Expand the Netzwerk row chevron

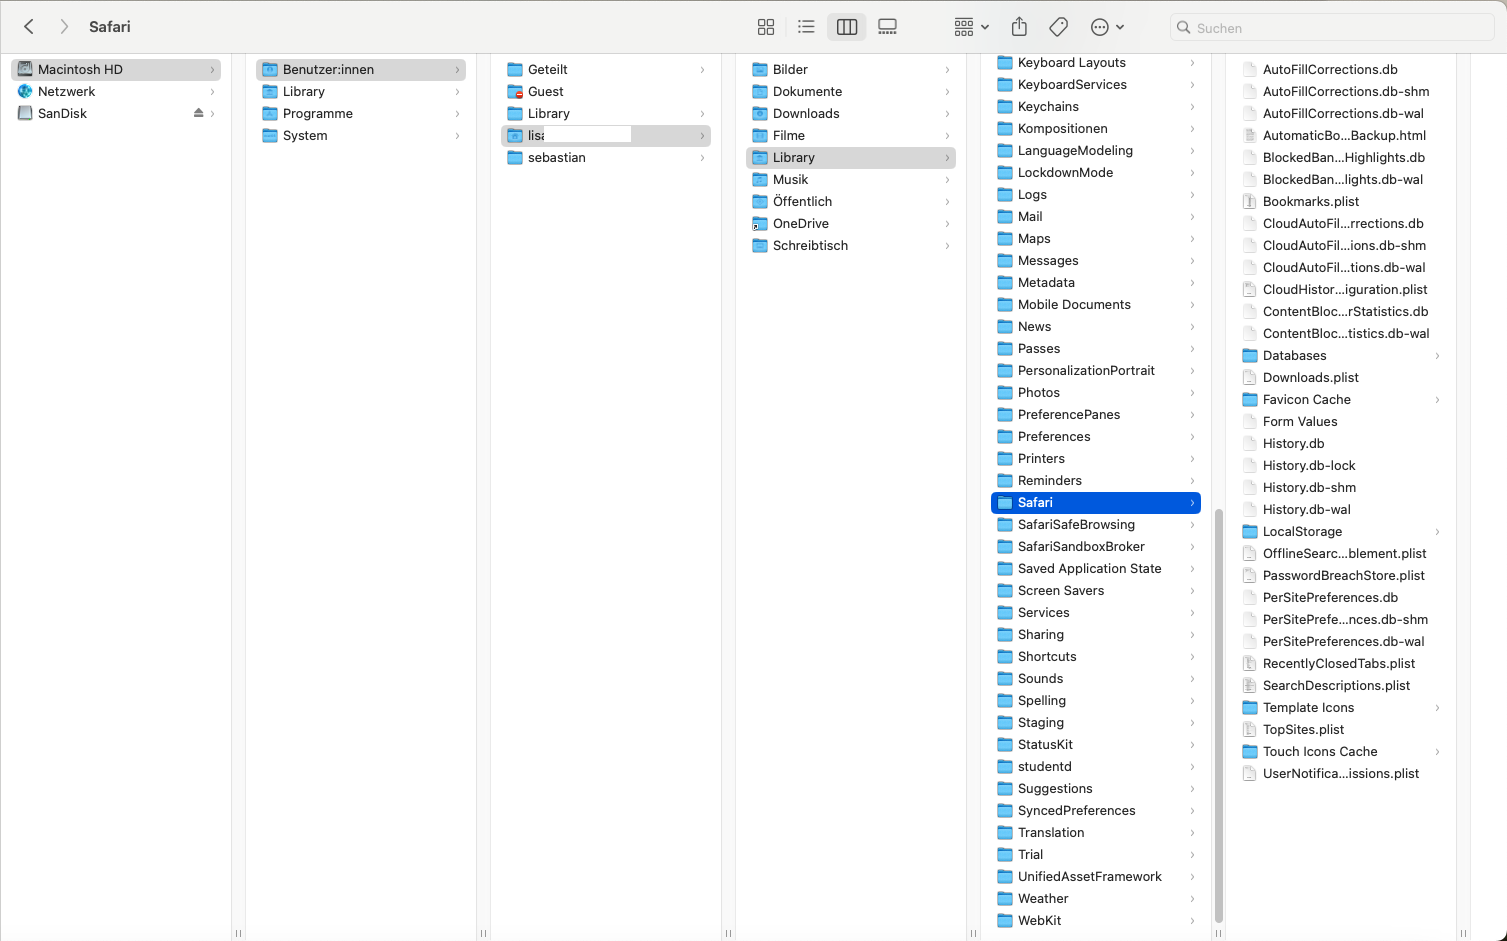pos(212,91)
